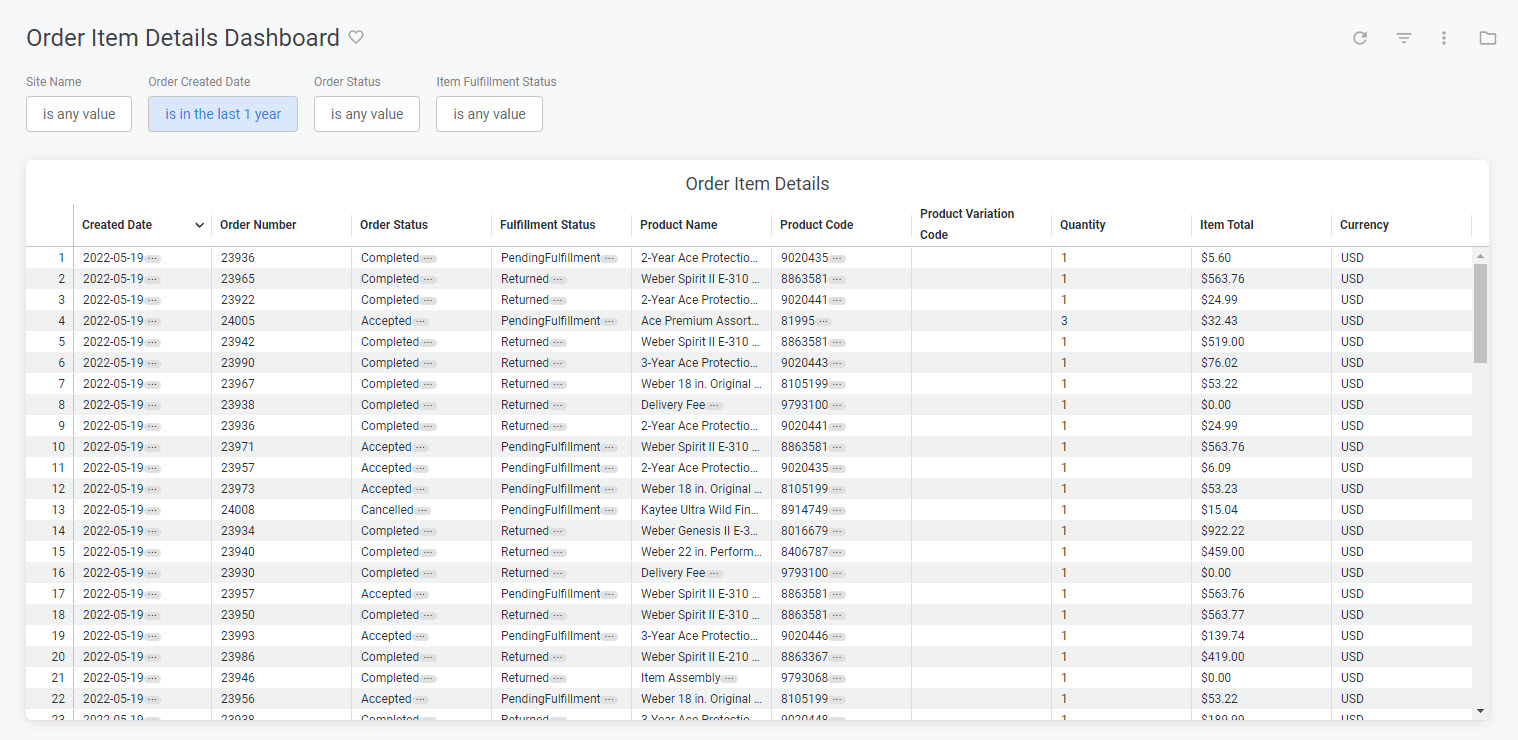Open drill menu on product code 81995

pos(823,320)
